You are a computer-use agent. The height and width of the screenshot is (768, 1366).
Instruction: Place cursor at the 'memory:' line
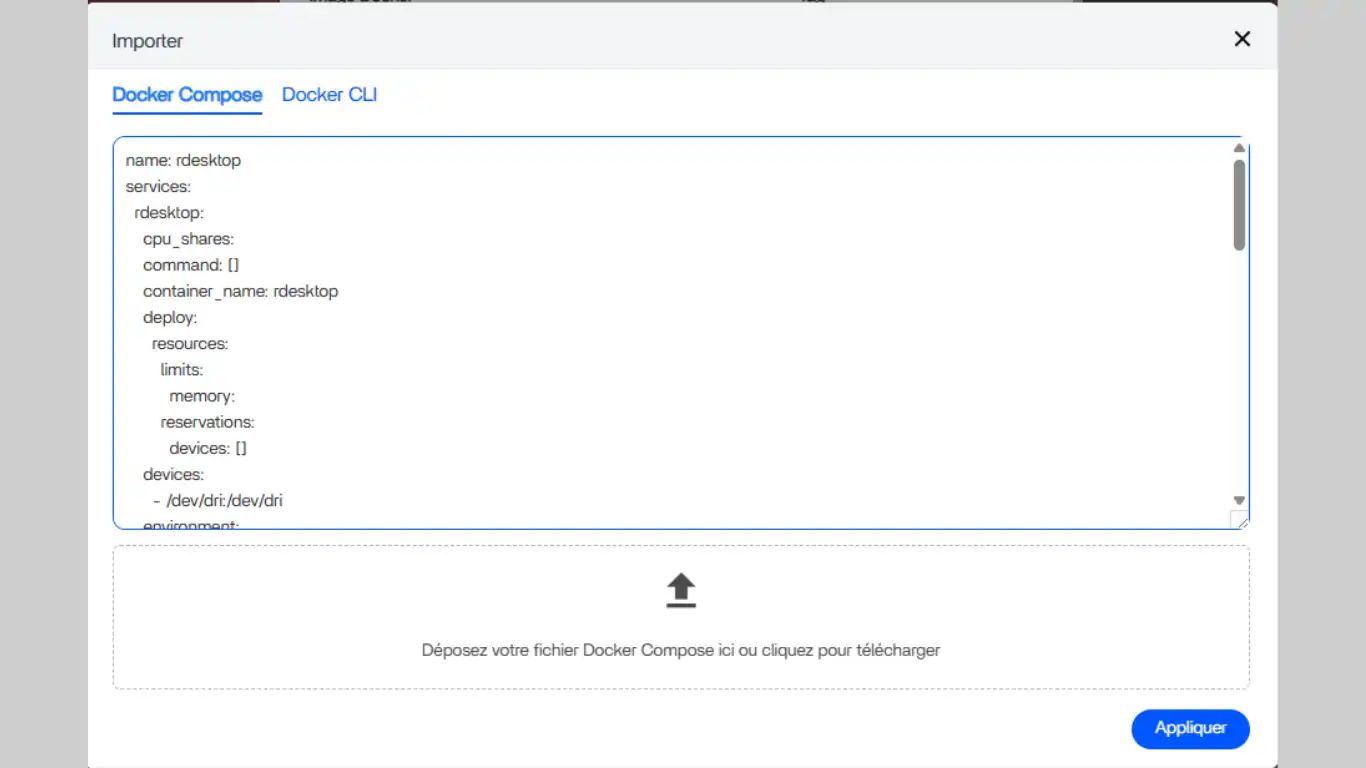click(x=202, y=396)
